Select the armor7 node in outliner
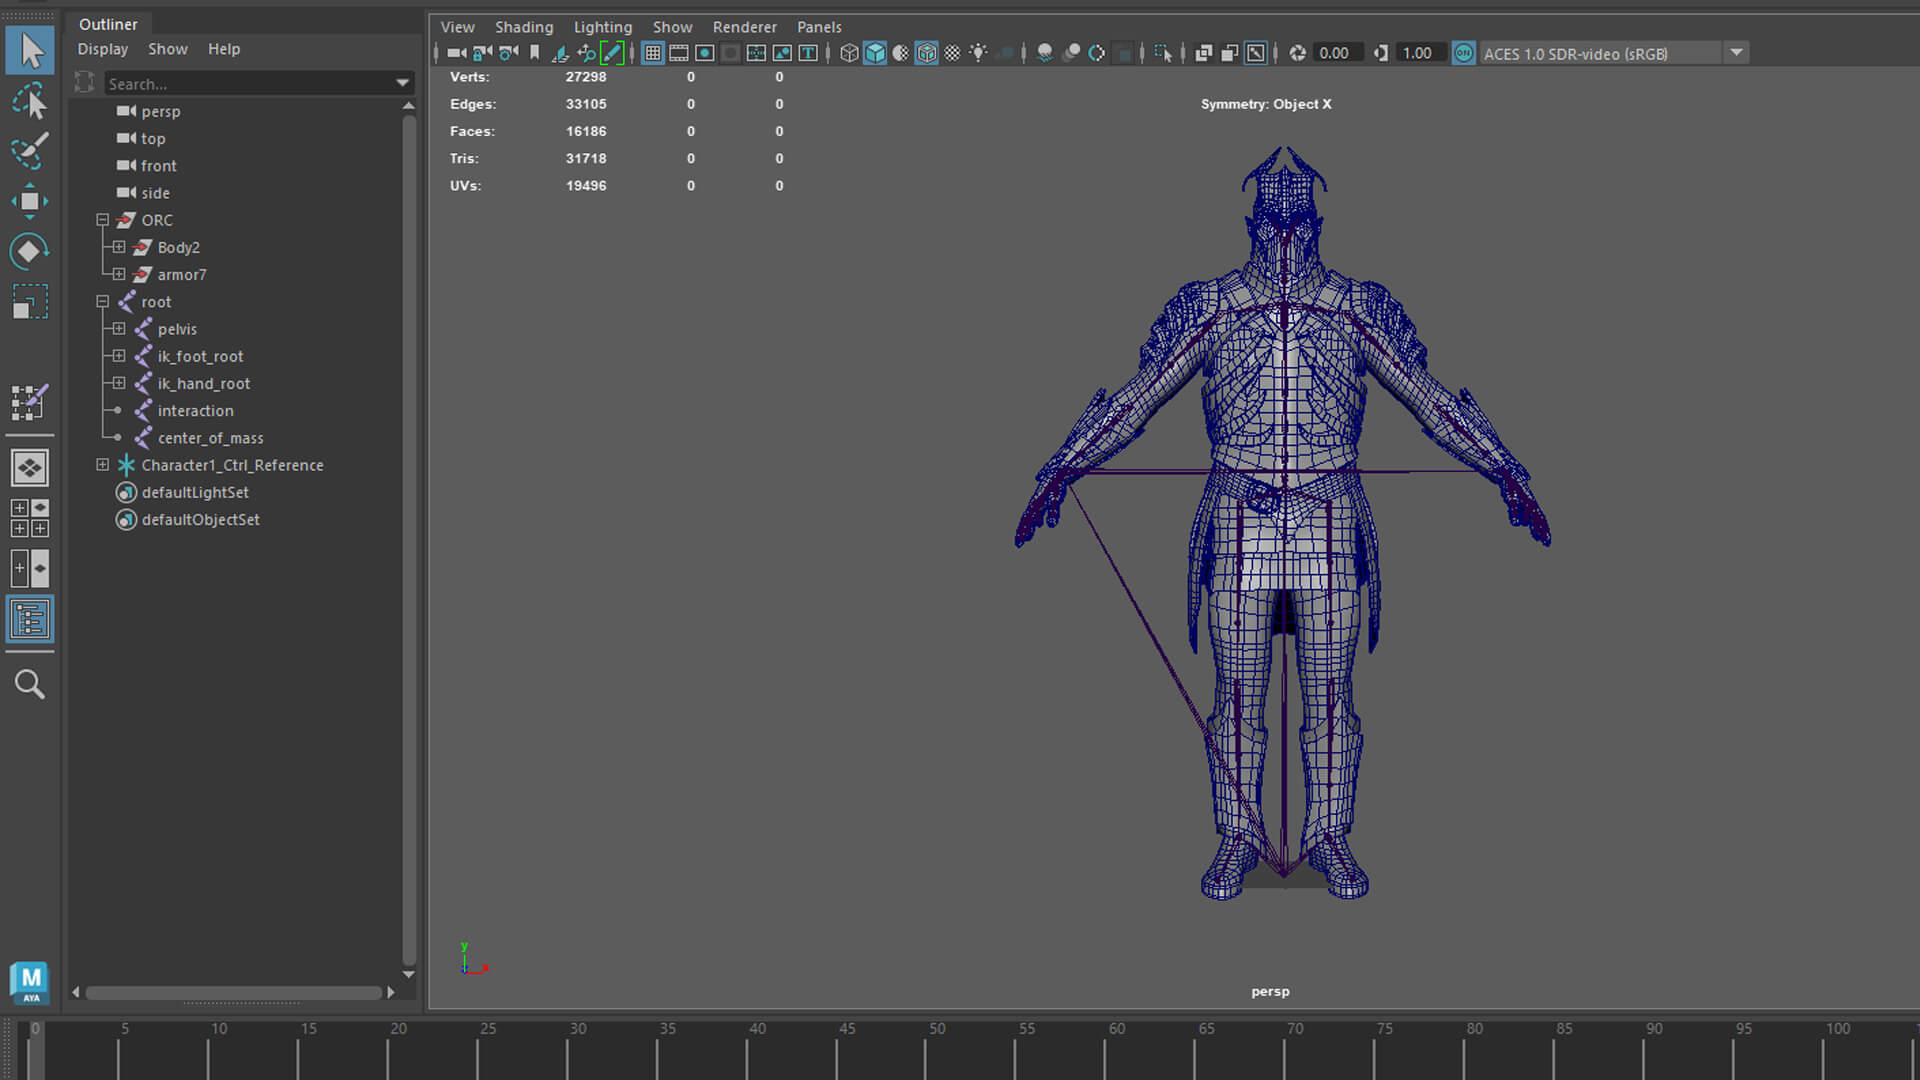This screenshot has height=1080, width=1920. pos(181,274)
